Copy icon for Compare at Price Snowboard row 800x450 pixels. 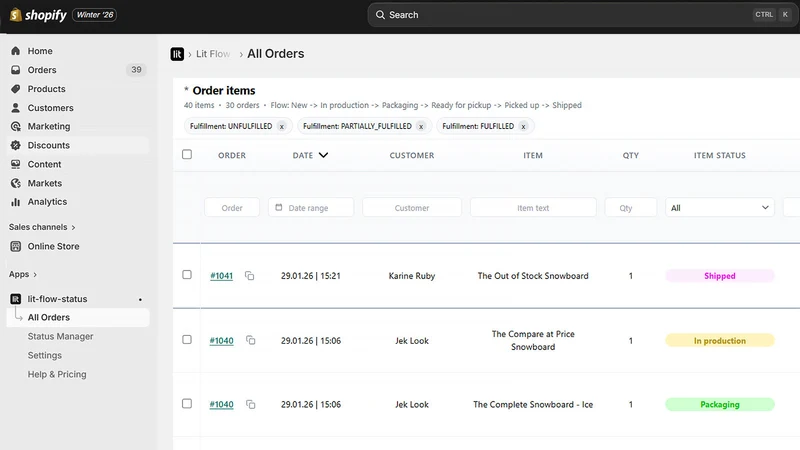click(x=251, y=340)
